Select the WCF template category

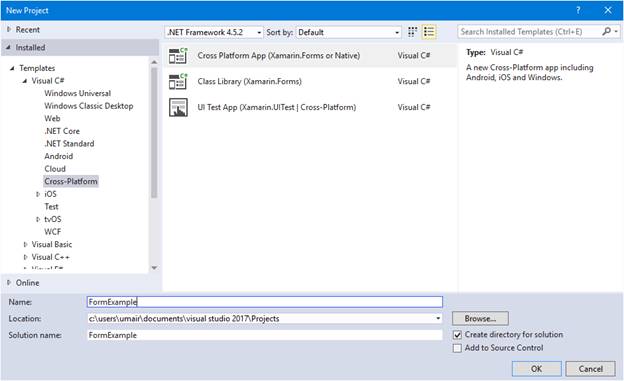53,232
